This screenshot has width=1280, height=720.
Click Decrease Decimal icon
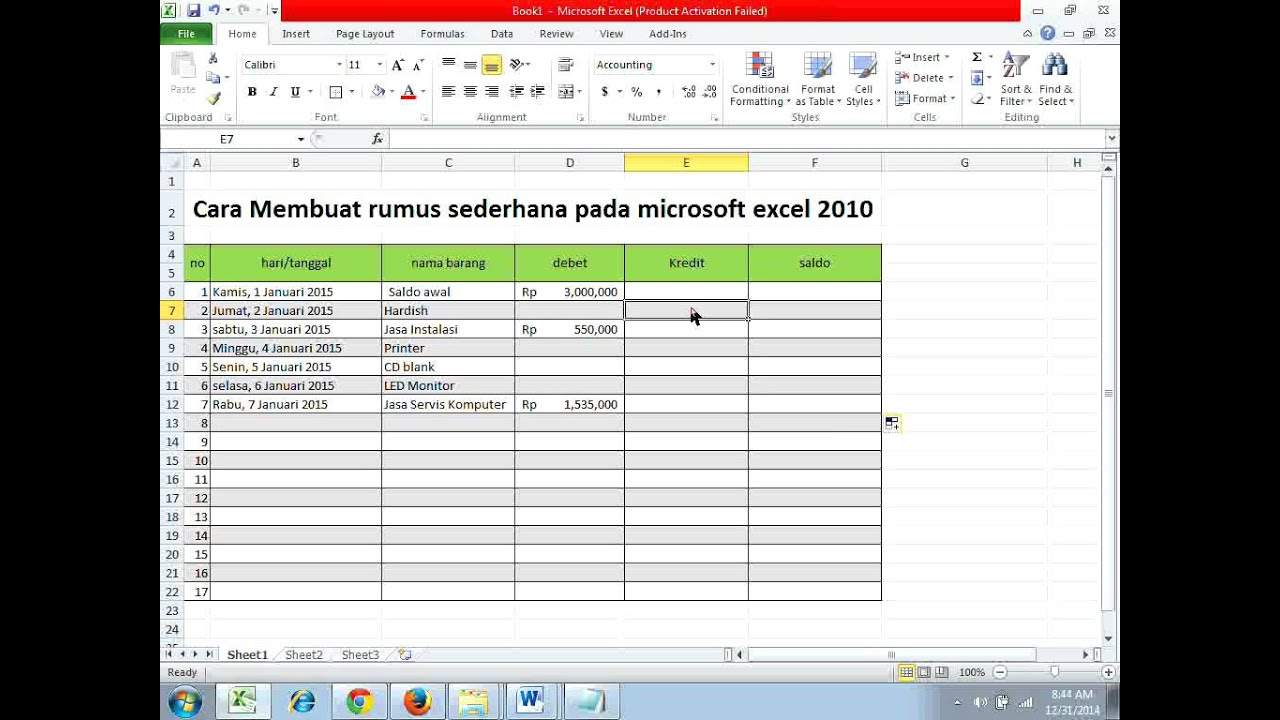[x=710, y=92]
